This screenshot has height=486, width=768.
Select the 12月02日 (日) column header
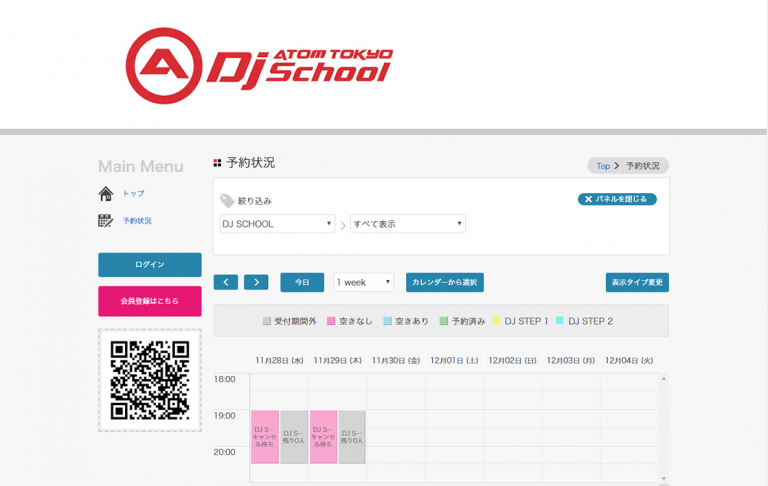tap(512, 361)
